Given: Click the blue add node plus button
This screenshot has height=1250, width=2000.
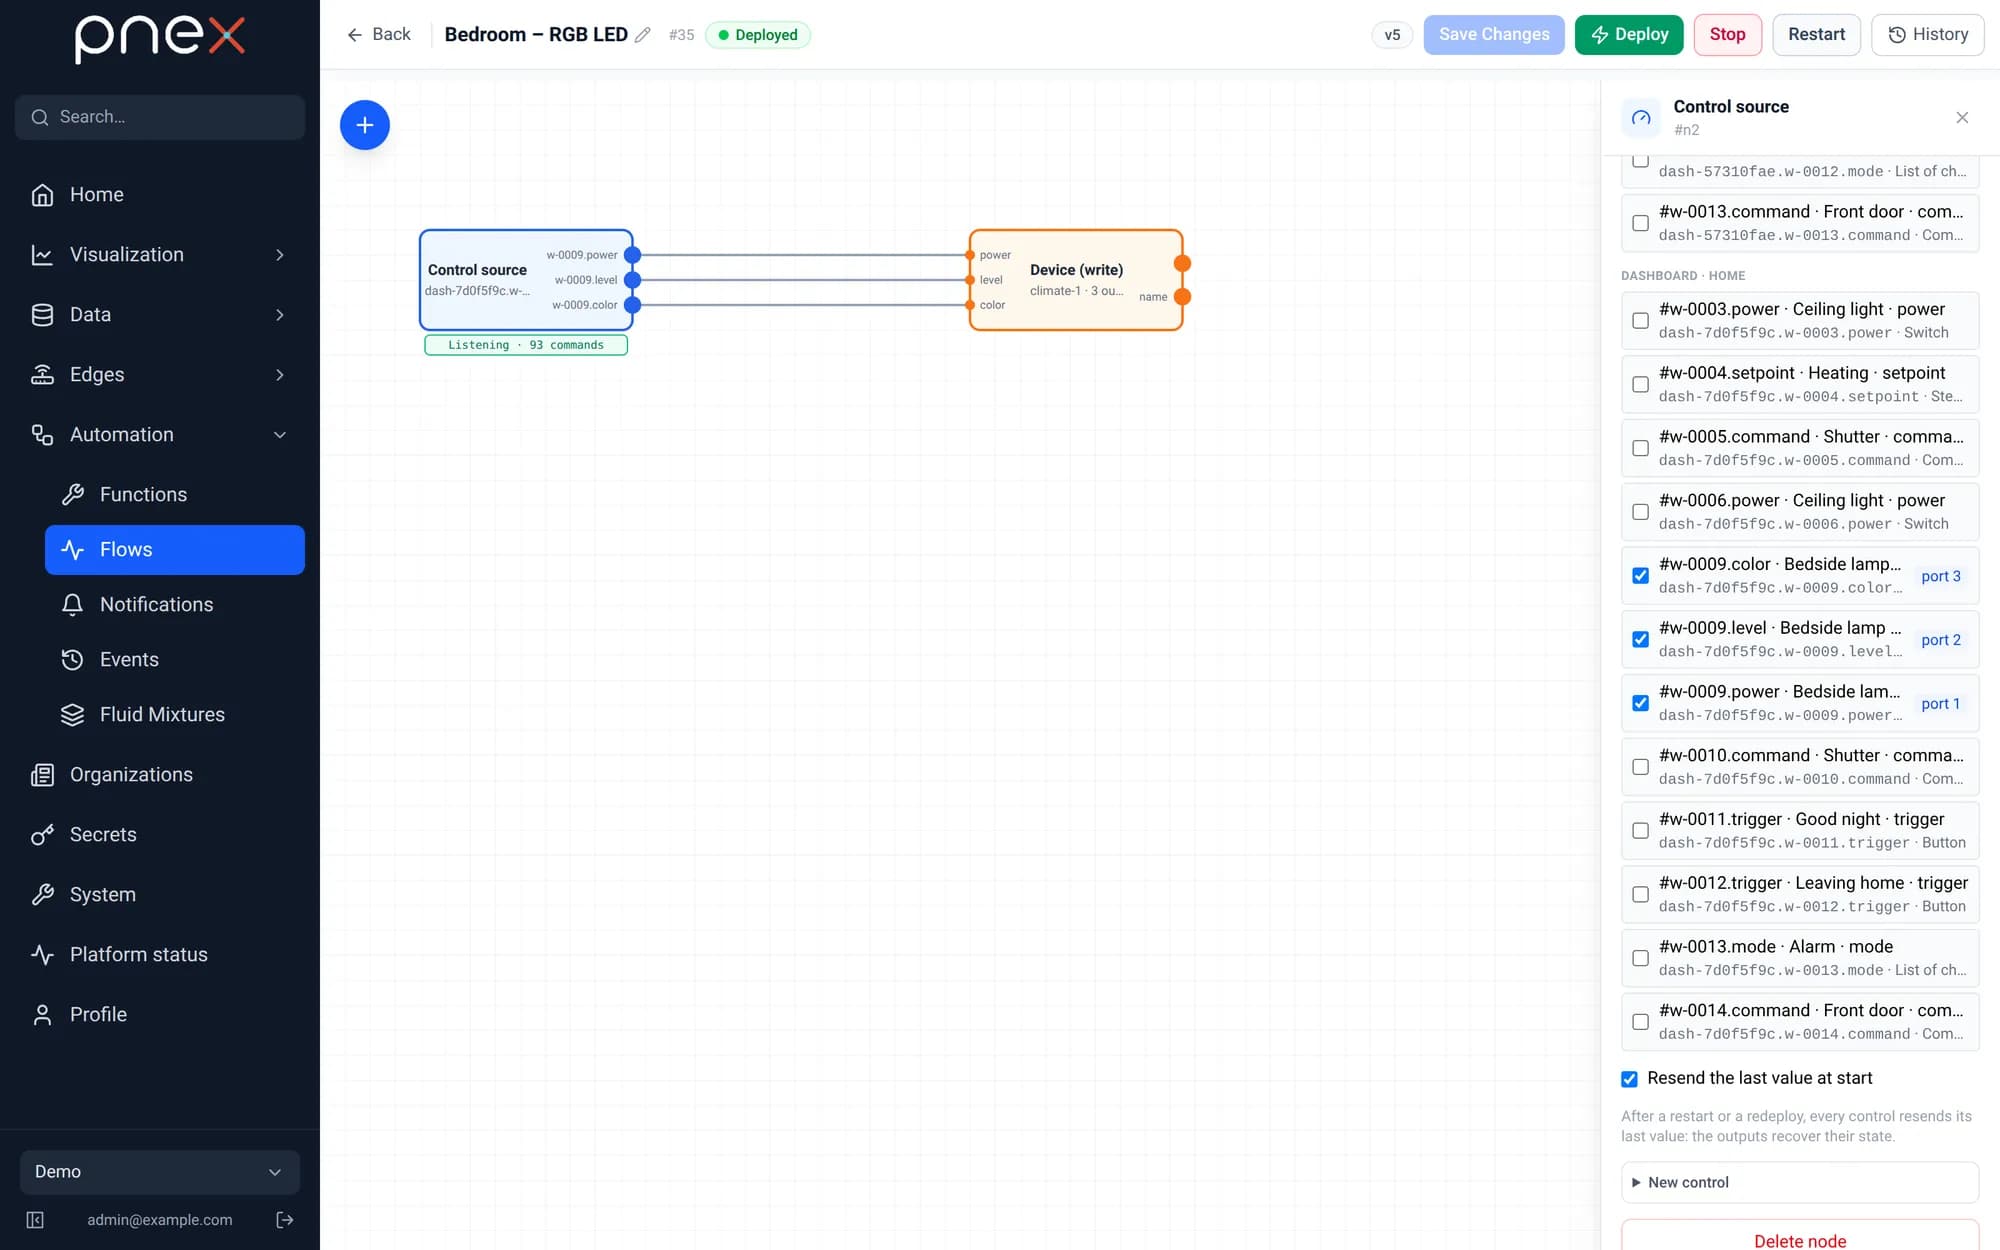Looking at the screenshot, I should [x=365, y=125].
